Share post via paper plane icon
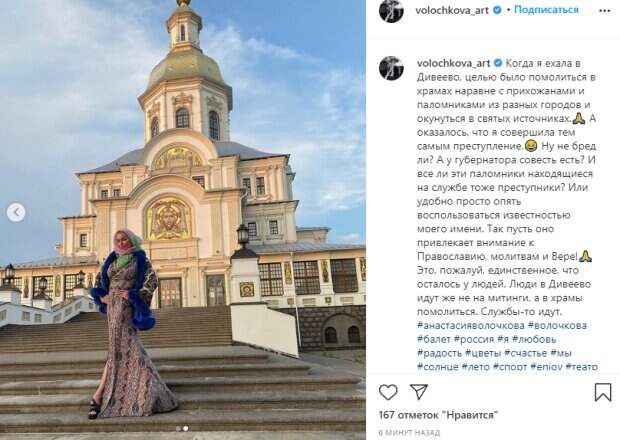 pos(419,391)
